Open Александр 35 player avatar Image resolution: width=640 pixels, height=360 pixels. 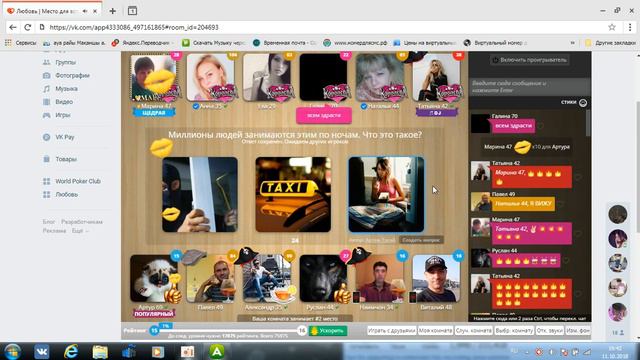click(x=267, y=279)
